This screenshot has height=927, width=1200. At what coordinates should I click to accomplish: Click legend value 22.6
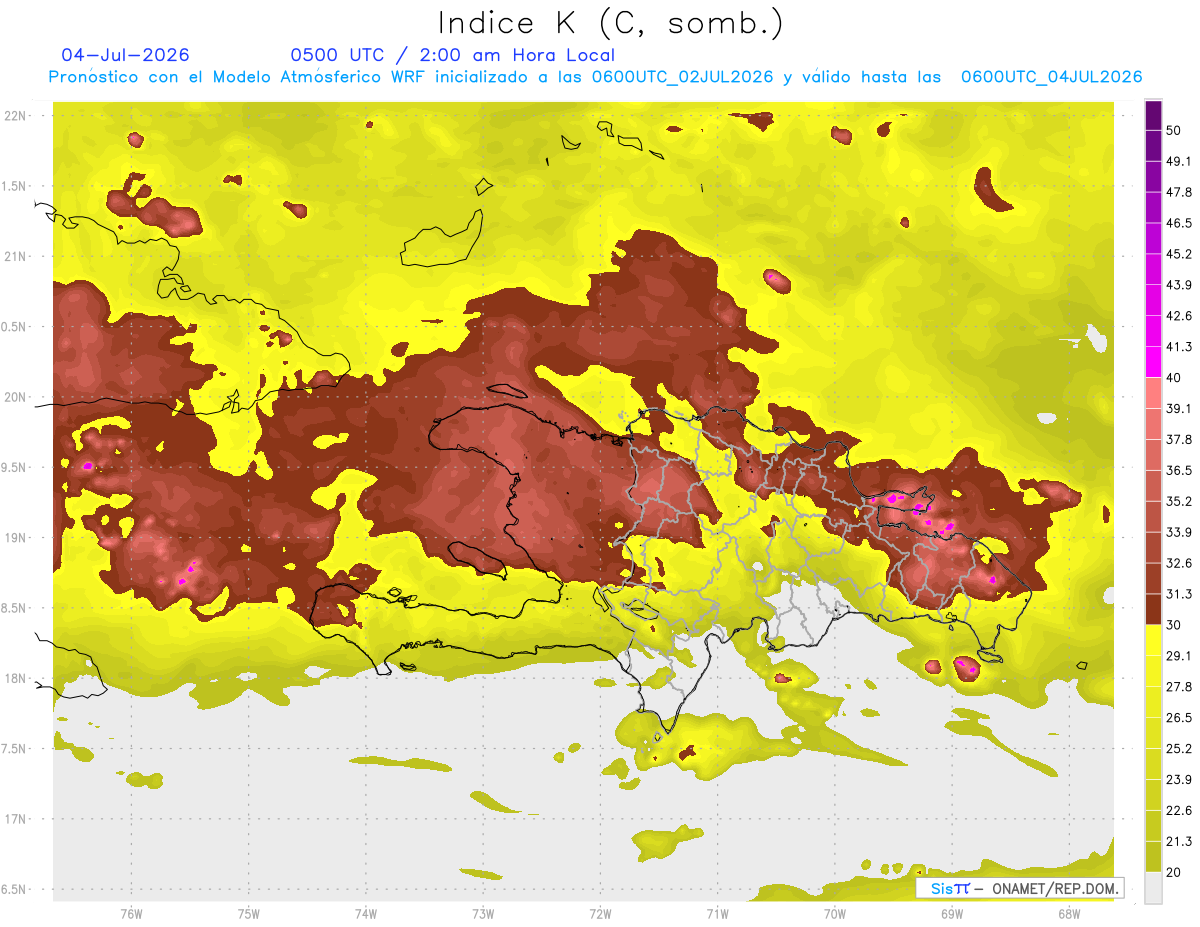click(x=1179, y=810)
